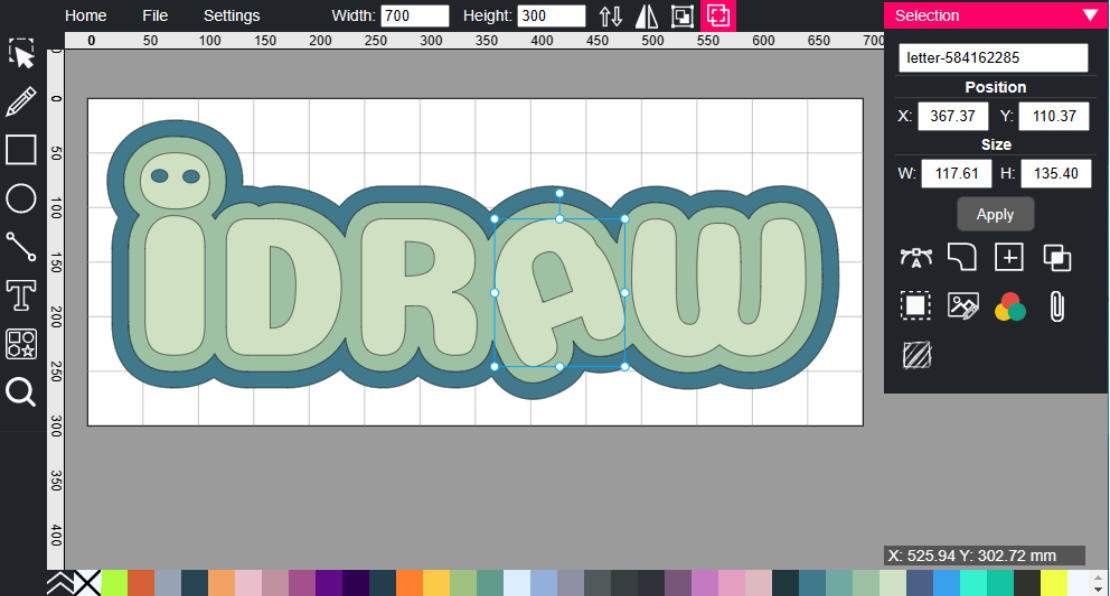Click the tricolor fill icon in Selection panel
The image size is (1110, 596).
[1010, 306]
